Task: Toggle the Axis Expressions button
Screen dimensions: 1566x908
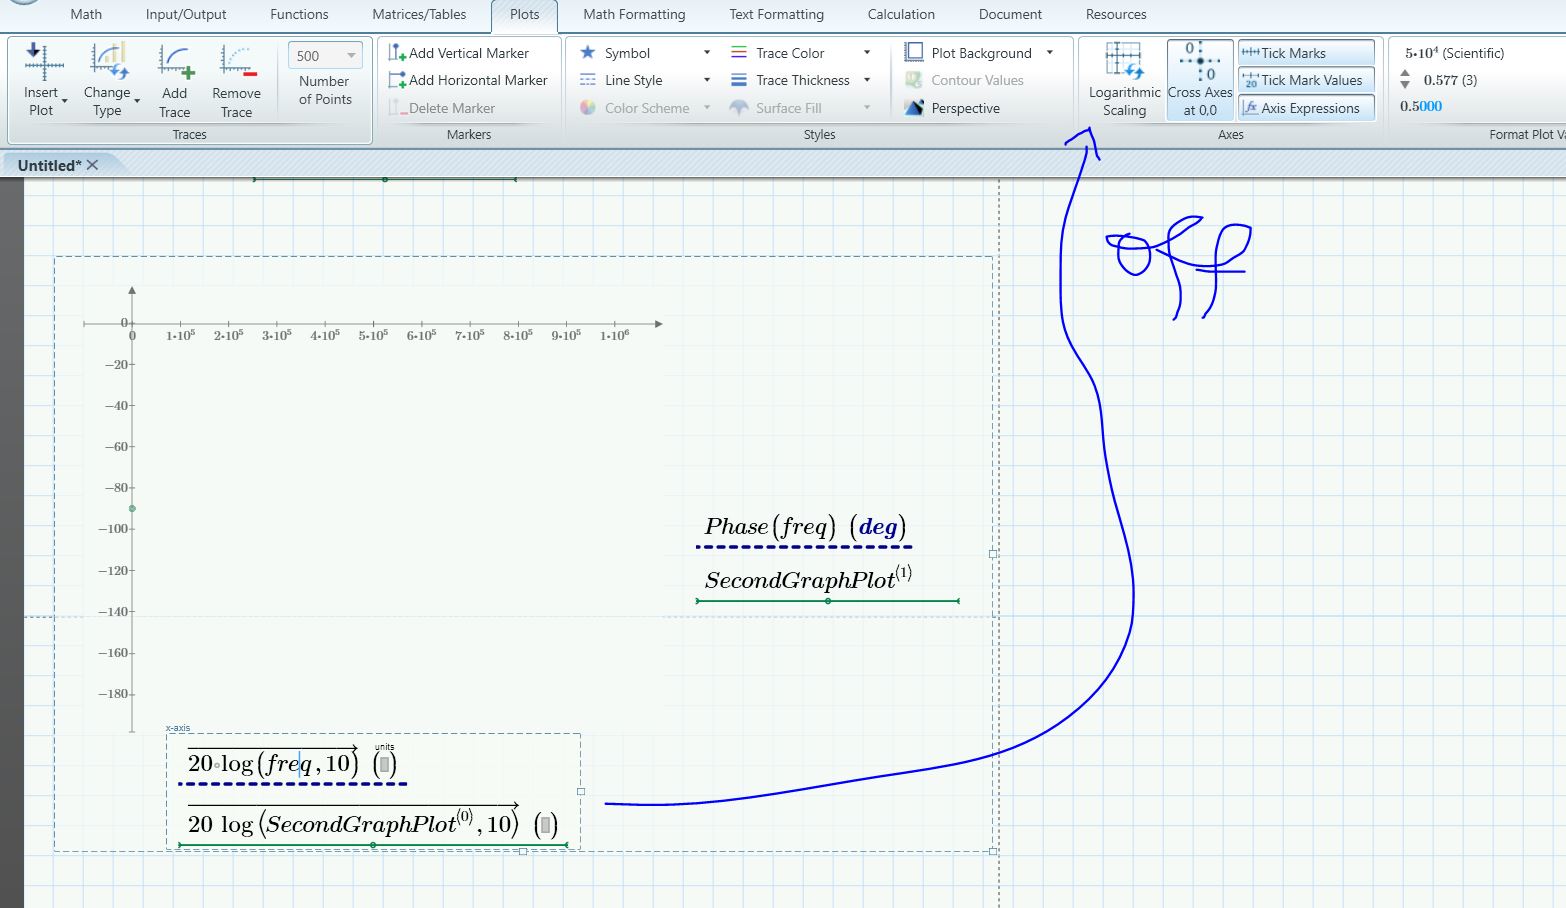Action: coord(1306,108)
